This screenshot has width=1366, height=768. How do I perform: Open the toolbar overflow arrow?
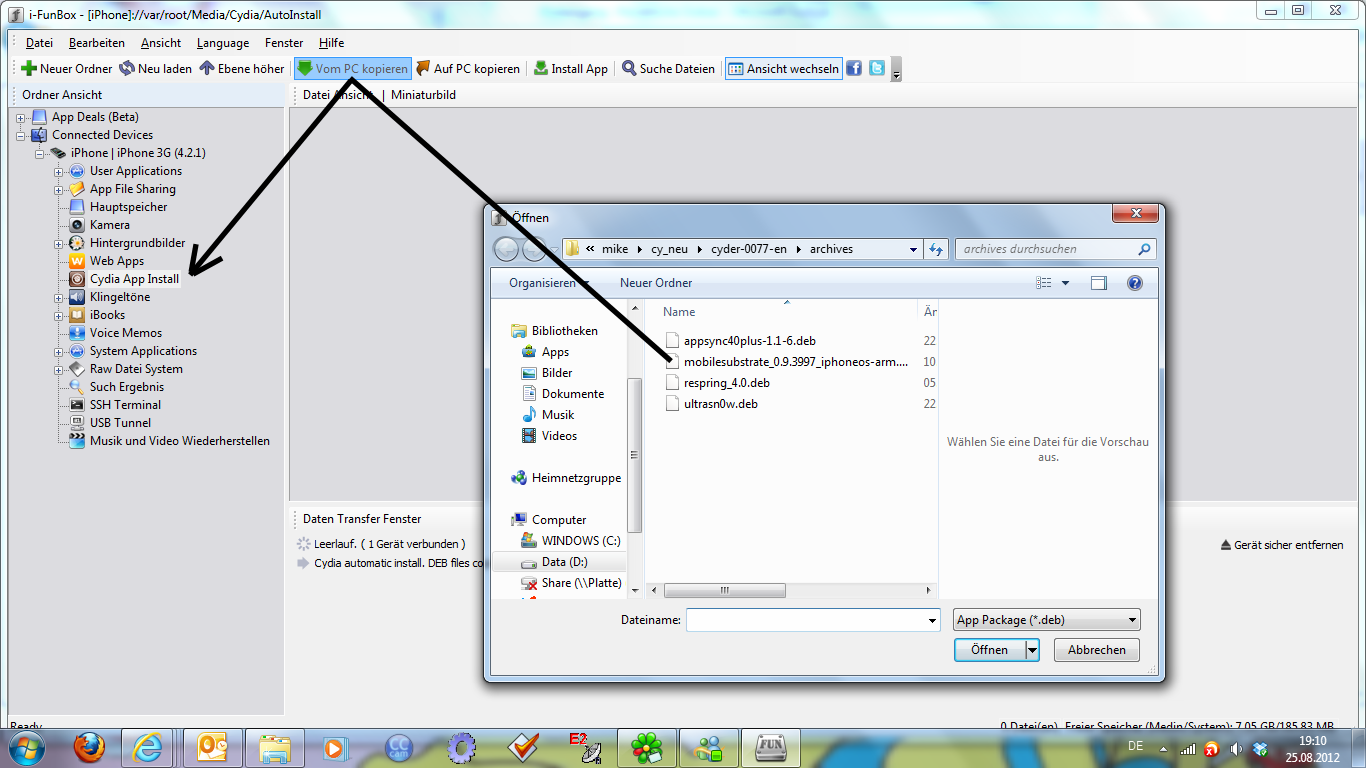pyautogui.click(x=896, y=70)
